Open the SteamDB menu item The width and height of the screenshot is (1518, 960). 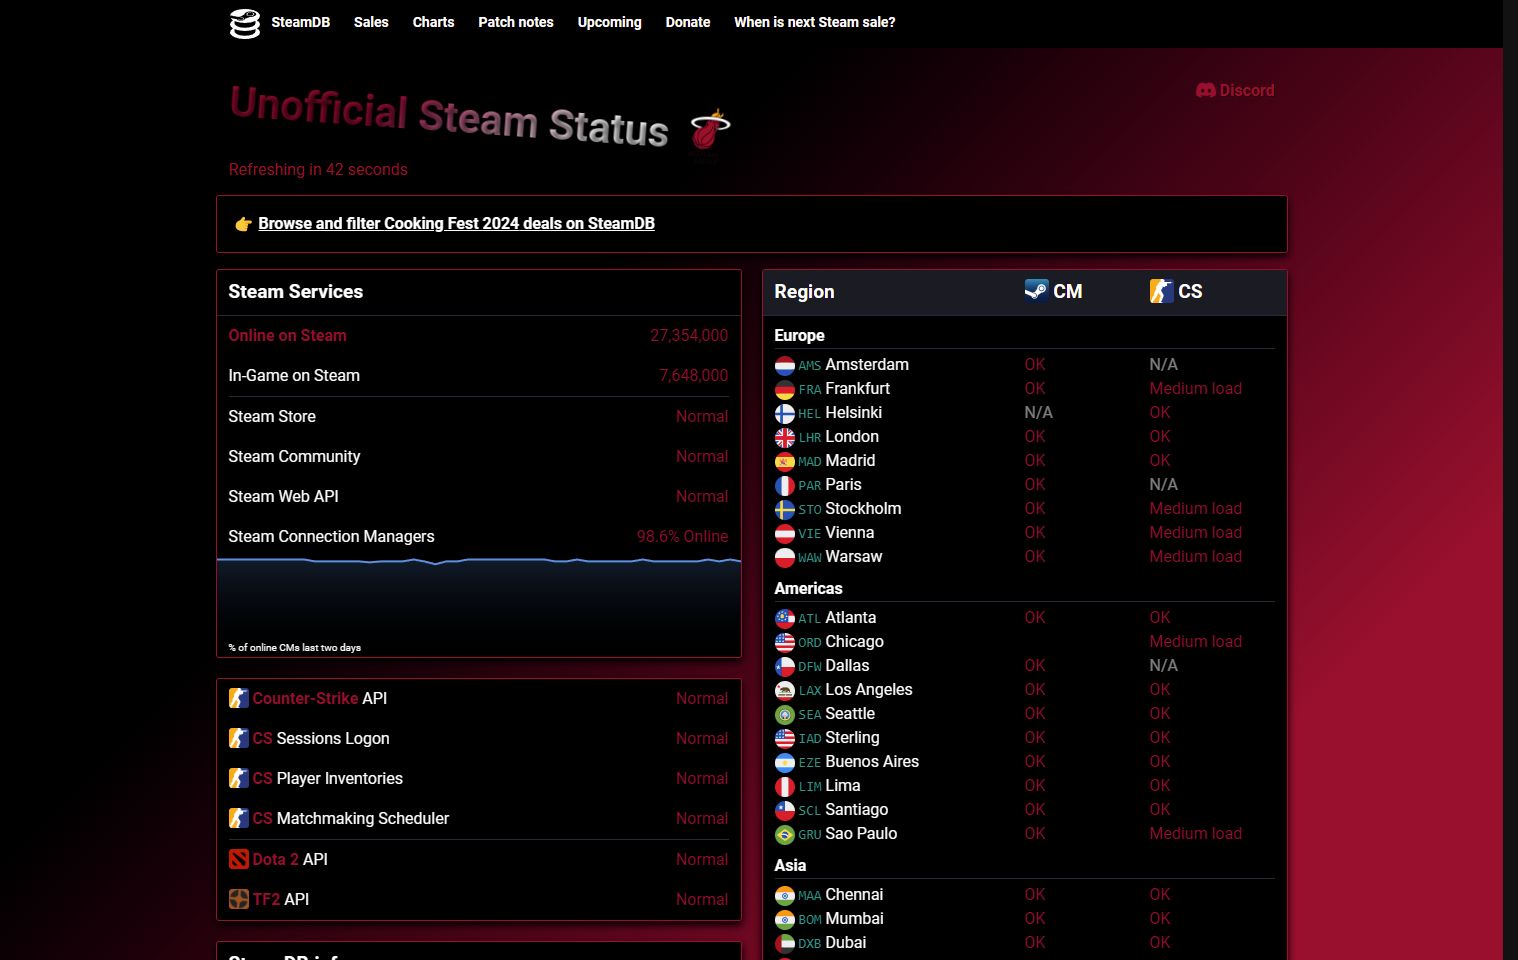pos(300,22)
